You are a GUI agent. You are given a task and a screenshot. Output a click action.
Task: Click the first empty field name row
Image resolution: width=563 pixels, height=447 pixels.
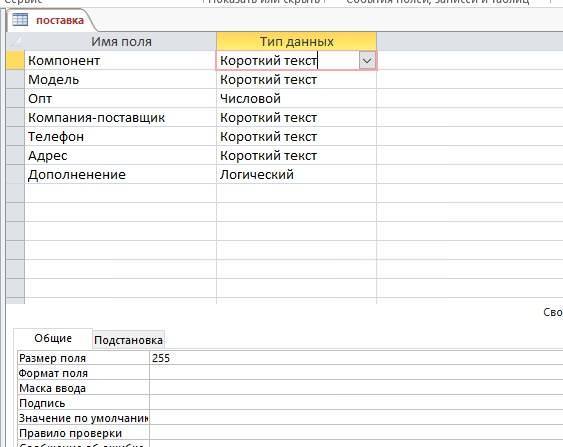point(121,194)
